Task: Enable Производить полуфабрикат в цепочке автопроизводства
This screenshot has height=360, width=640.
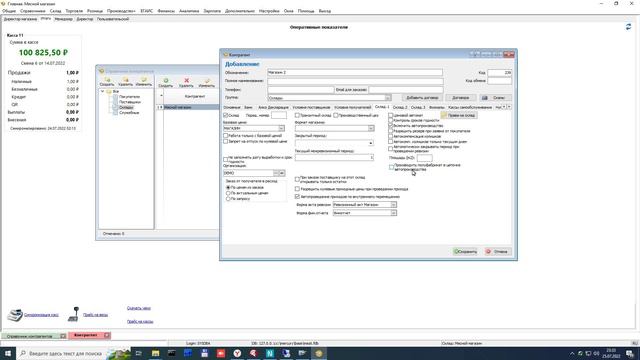Action: pyautogui.click(x=391, y=167)
